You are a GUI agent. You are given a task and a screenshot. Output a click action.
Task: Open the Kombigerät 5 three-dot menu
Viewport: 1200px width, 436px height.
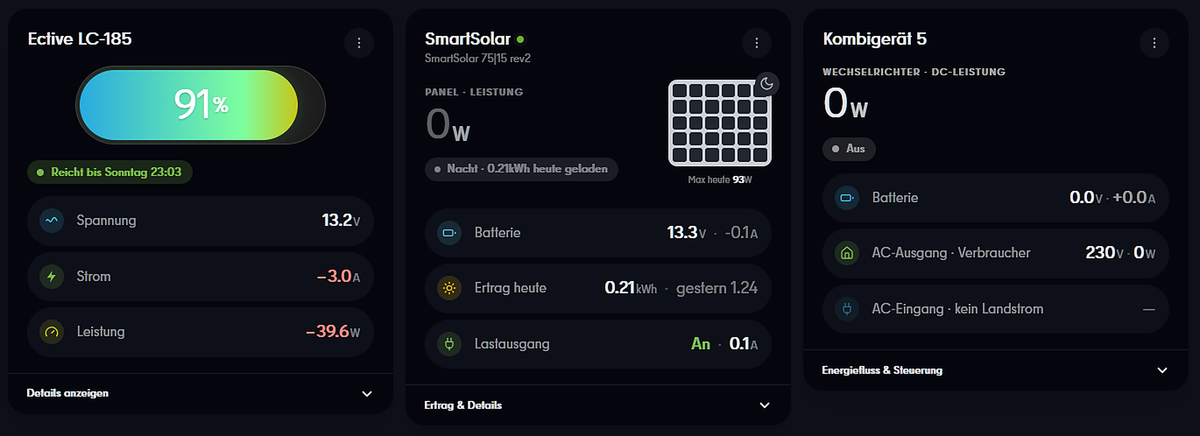1154,43
